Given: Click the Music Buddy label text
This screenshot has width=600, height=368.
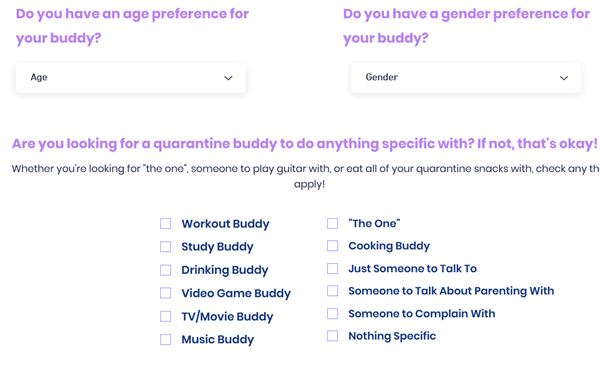Looking at the screenshot, I should [218, 340].
